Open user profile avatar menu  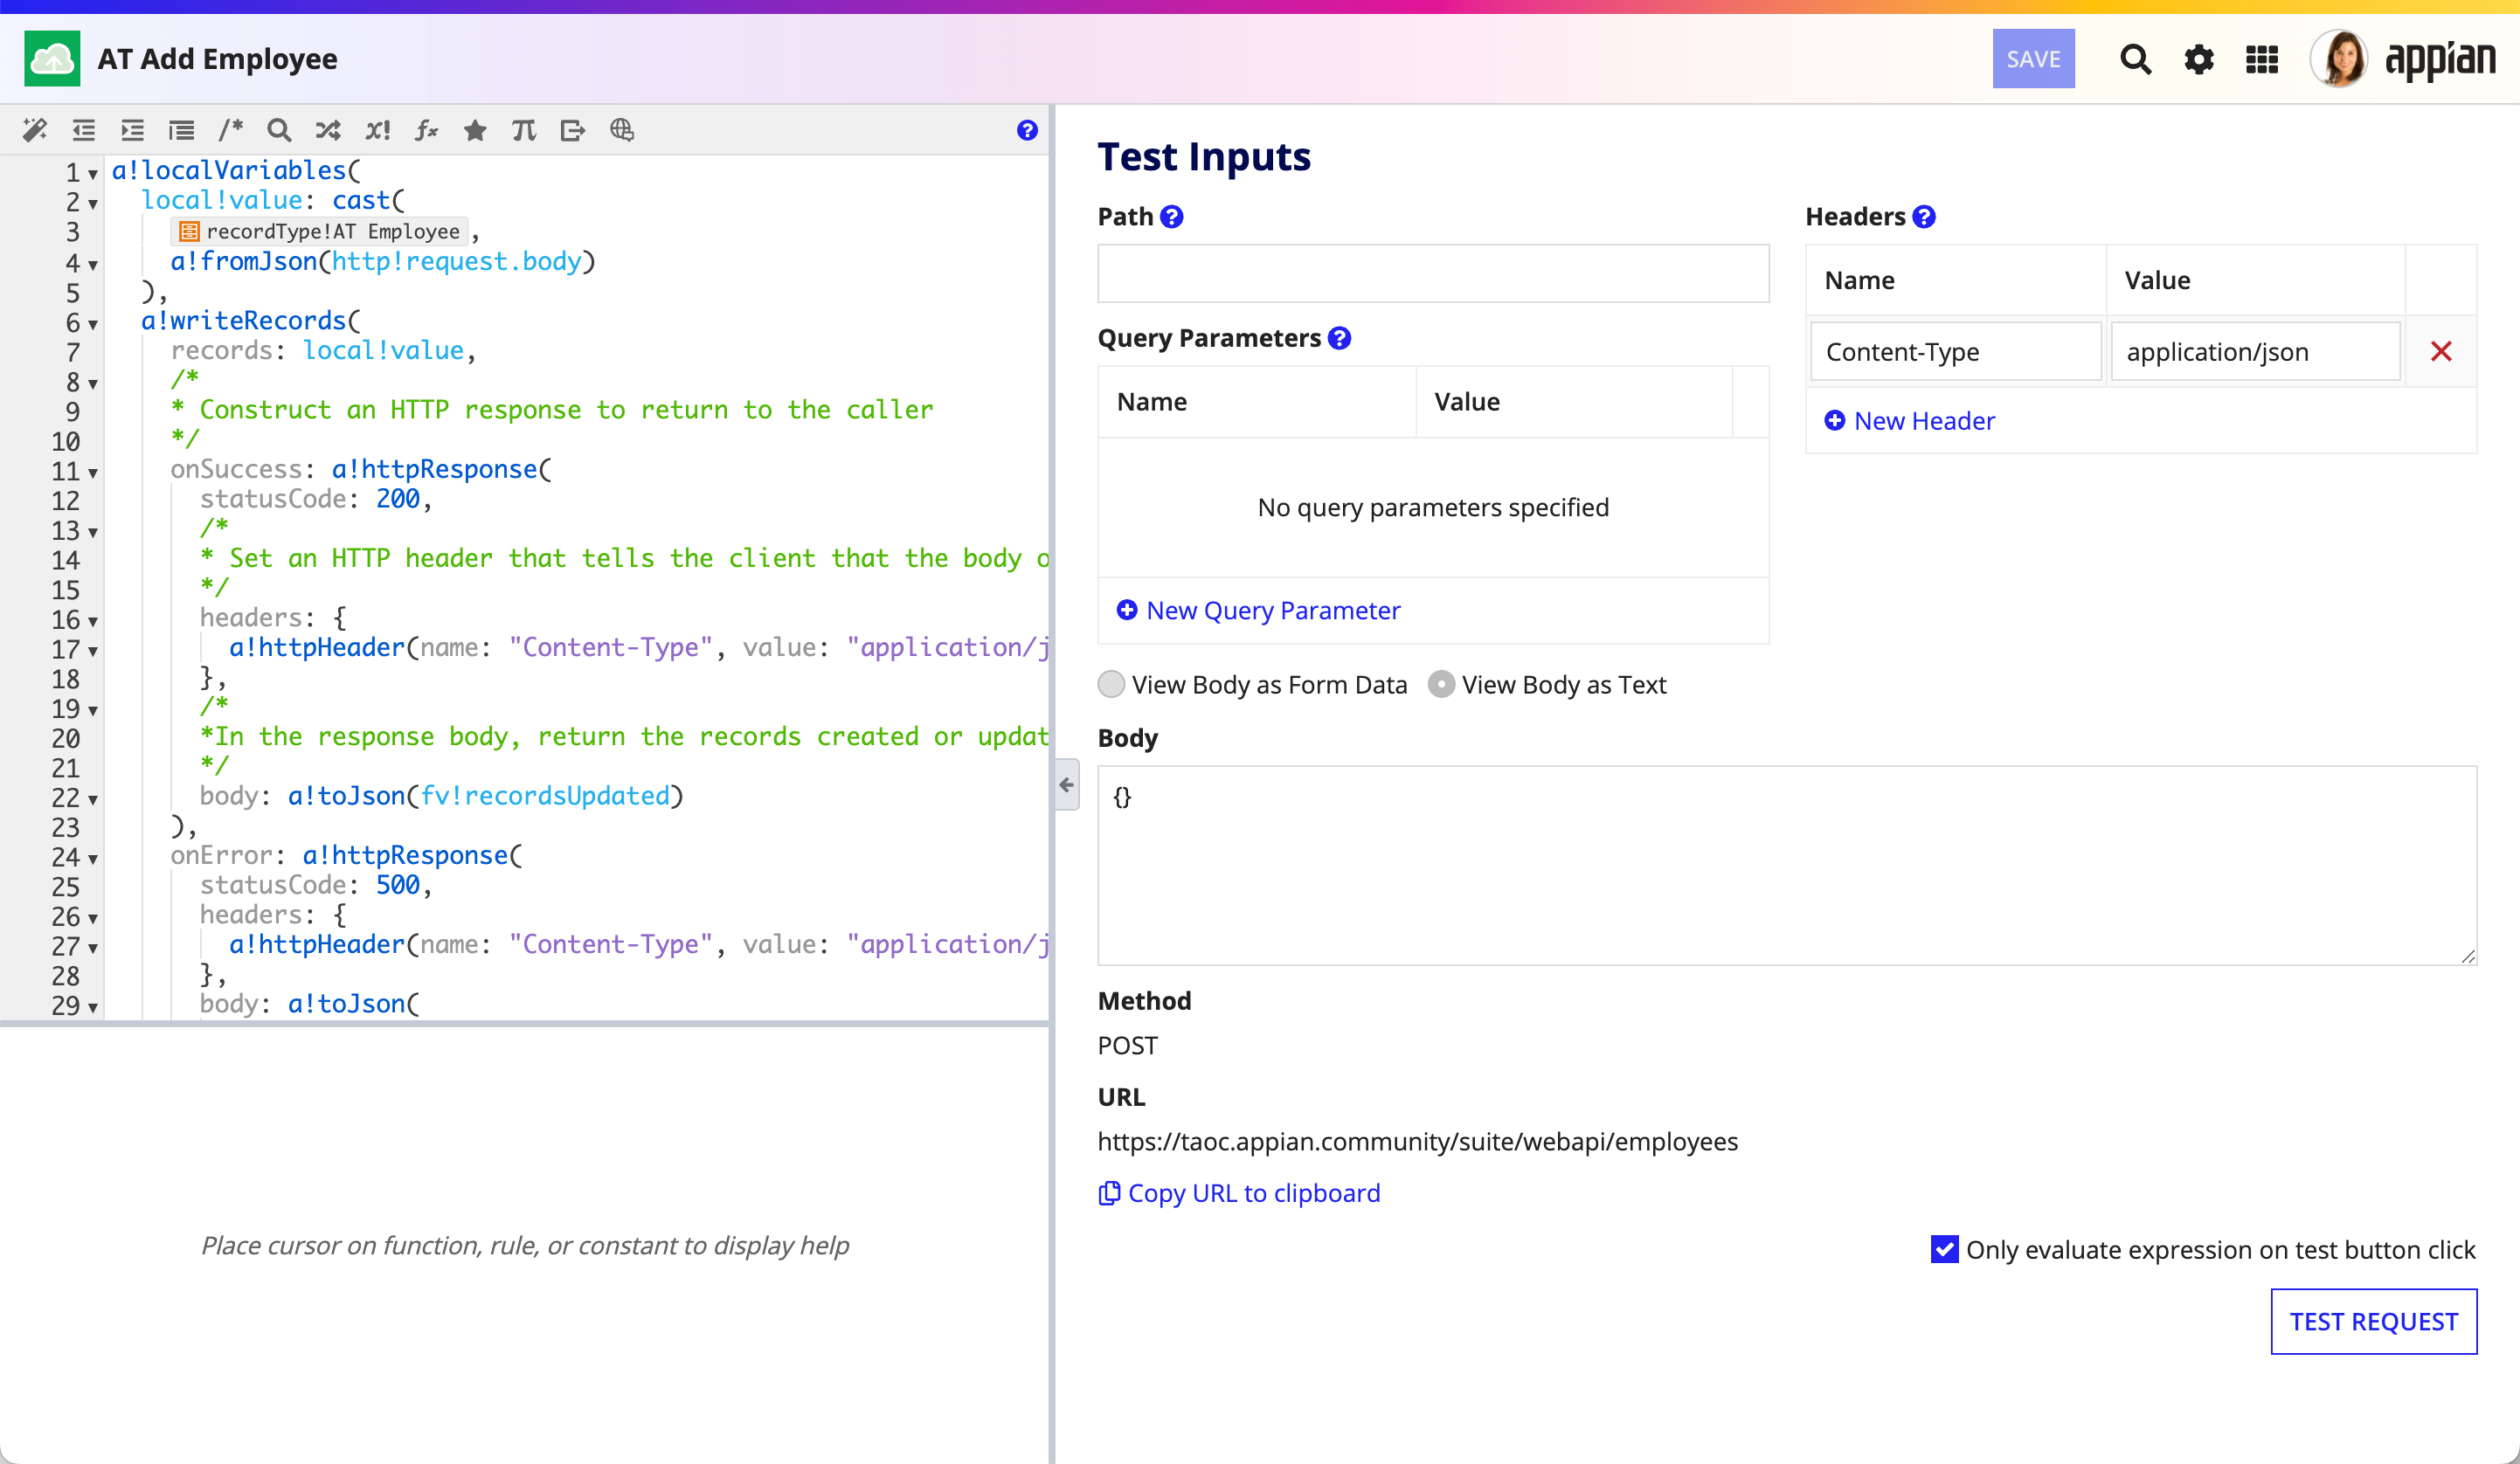tap(2339, 59)
